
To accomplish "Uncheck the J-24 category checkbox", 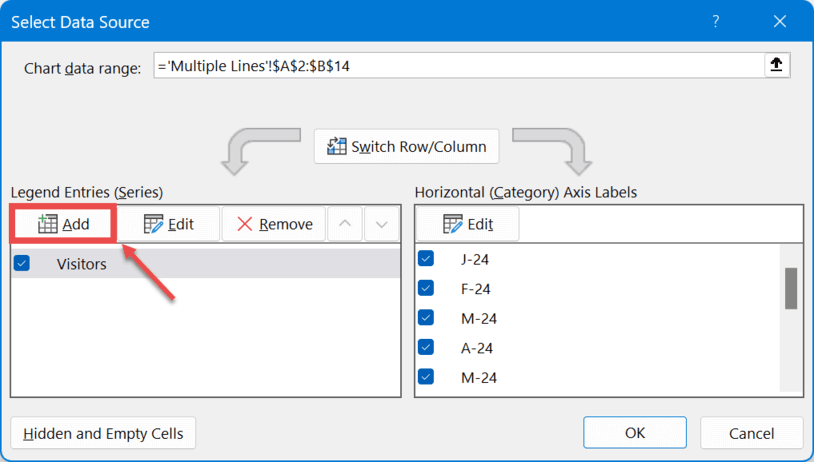I will coord(426,259).
